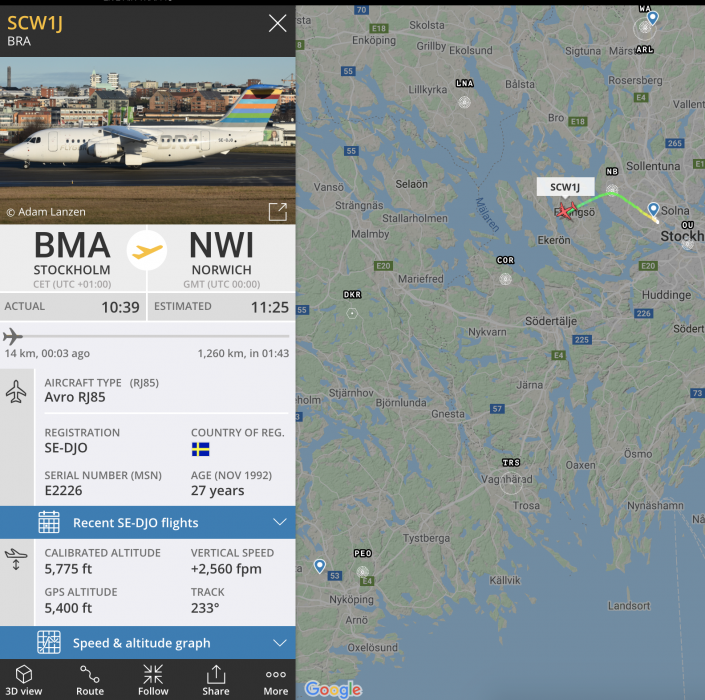This screenshot has height=700, width=705.
Task: Open aircraft photo in external link
Action: pos(277,211)
